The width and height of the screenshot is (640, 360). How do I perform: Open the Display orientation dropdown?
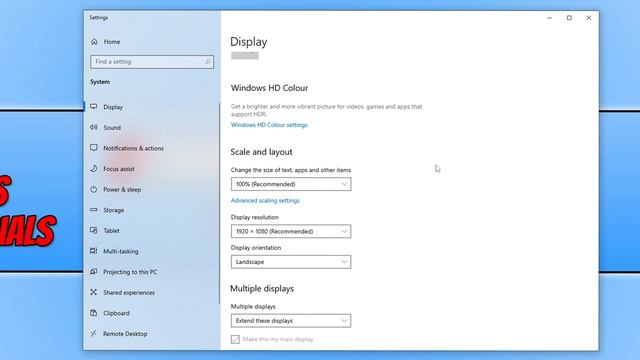click(291, 262)
